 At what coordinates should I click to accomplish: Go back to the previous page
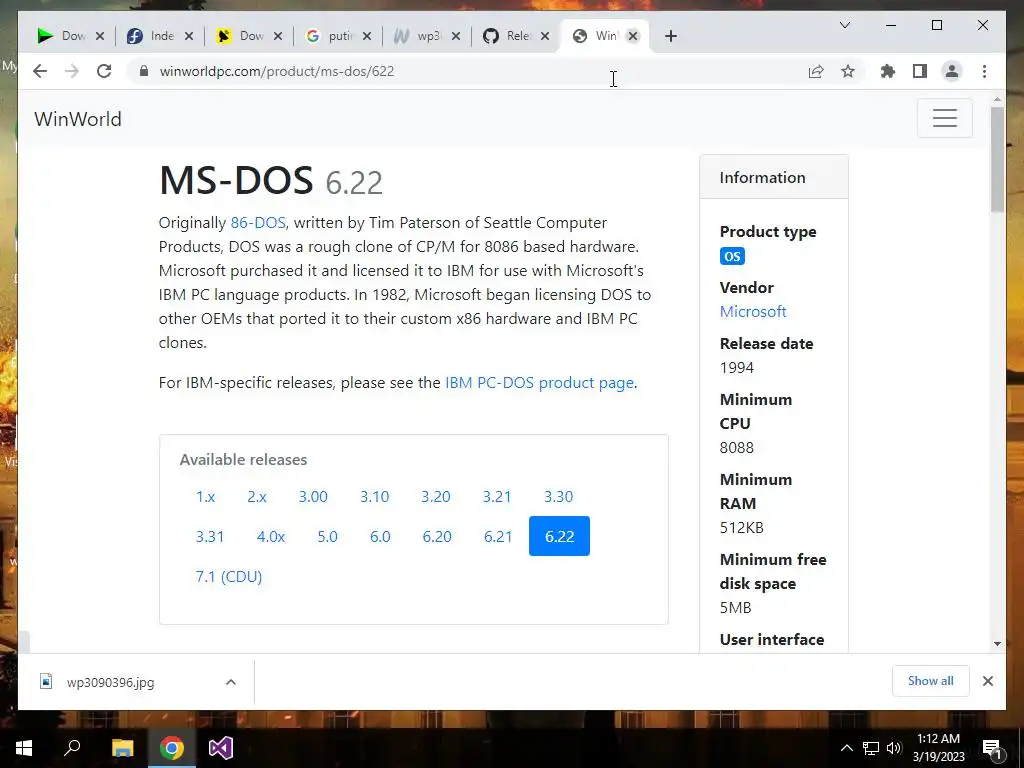click(40, 71)
